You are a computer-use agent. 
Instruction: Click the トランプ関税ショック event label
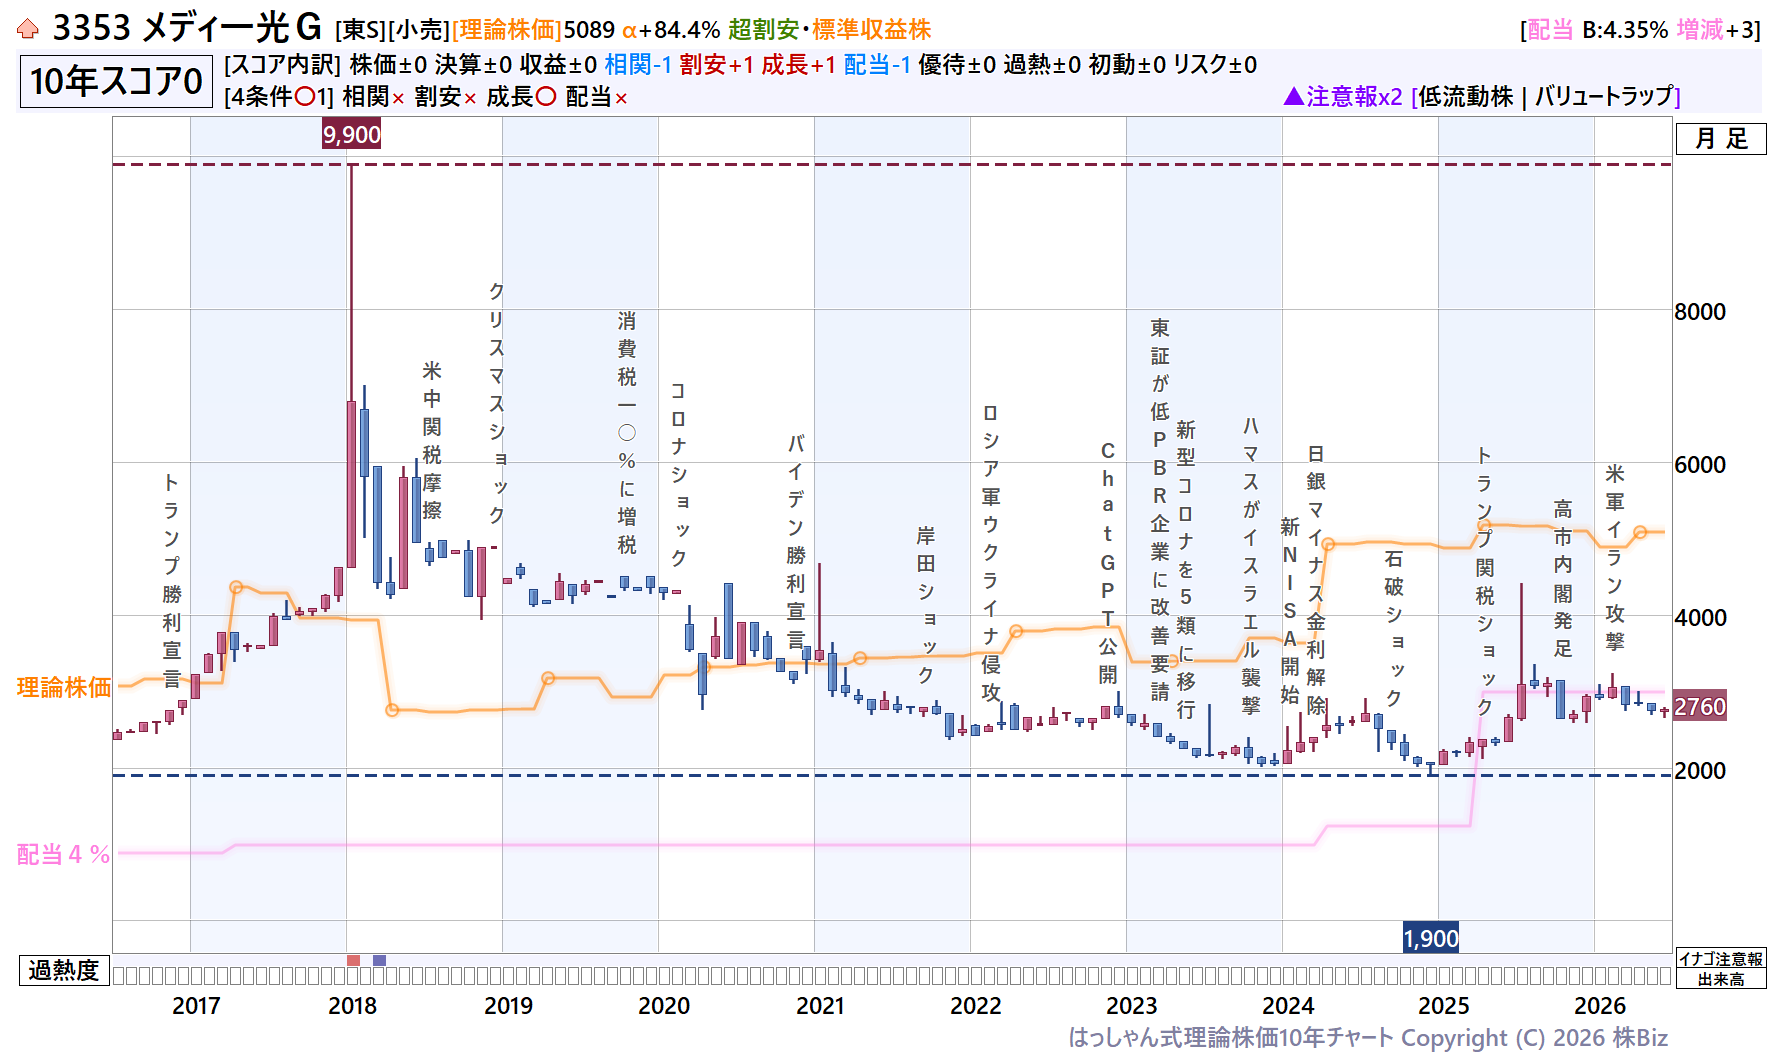[x=1485, y=580]
